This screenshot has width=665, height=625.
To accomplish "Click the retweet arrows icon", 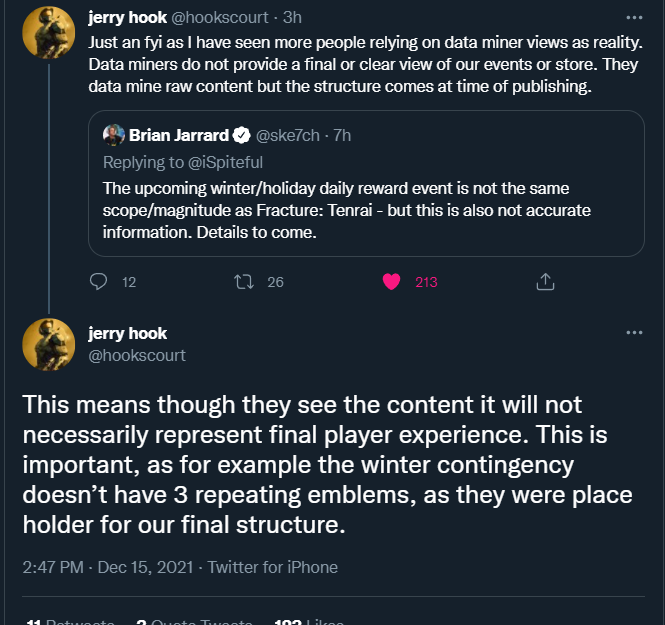I will tap(244, 282).
